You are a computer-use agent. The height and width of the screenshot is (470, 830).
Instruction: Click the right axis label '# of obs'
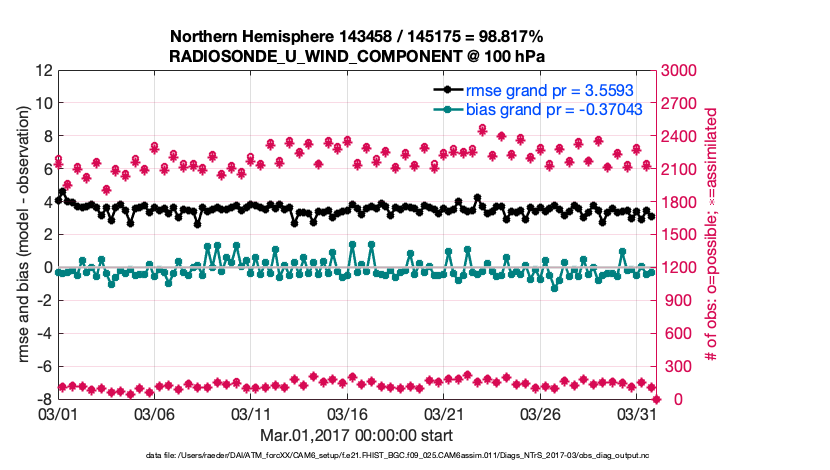tap(712, 235)
